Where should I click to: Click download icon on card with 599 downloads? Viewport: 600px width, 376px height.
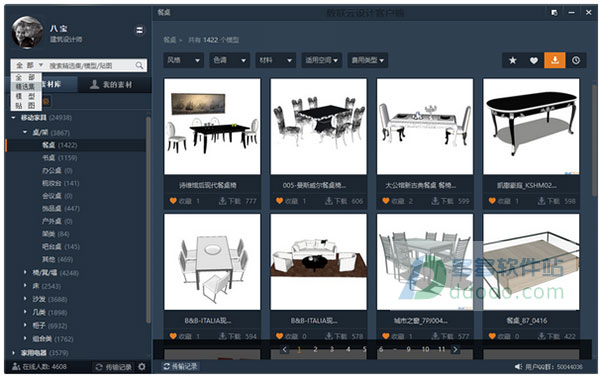(435, 201)
